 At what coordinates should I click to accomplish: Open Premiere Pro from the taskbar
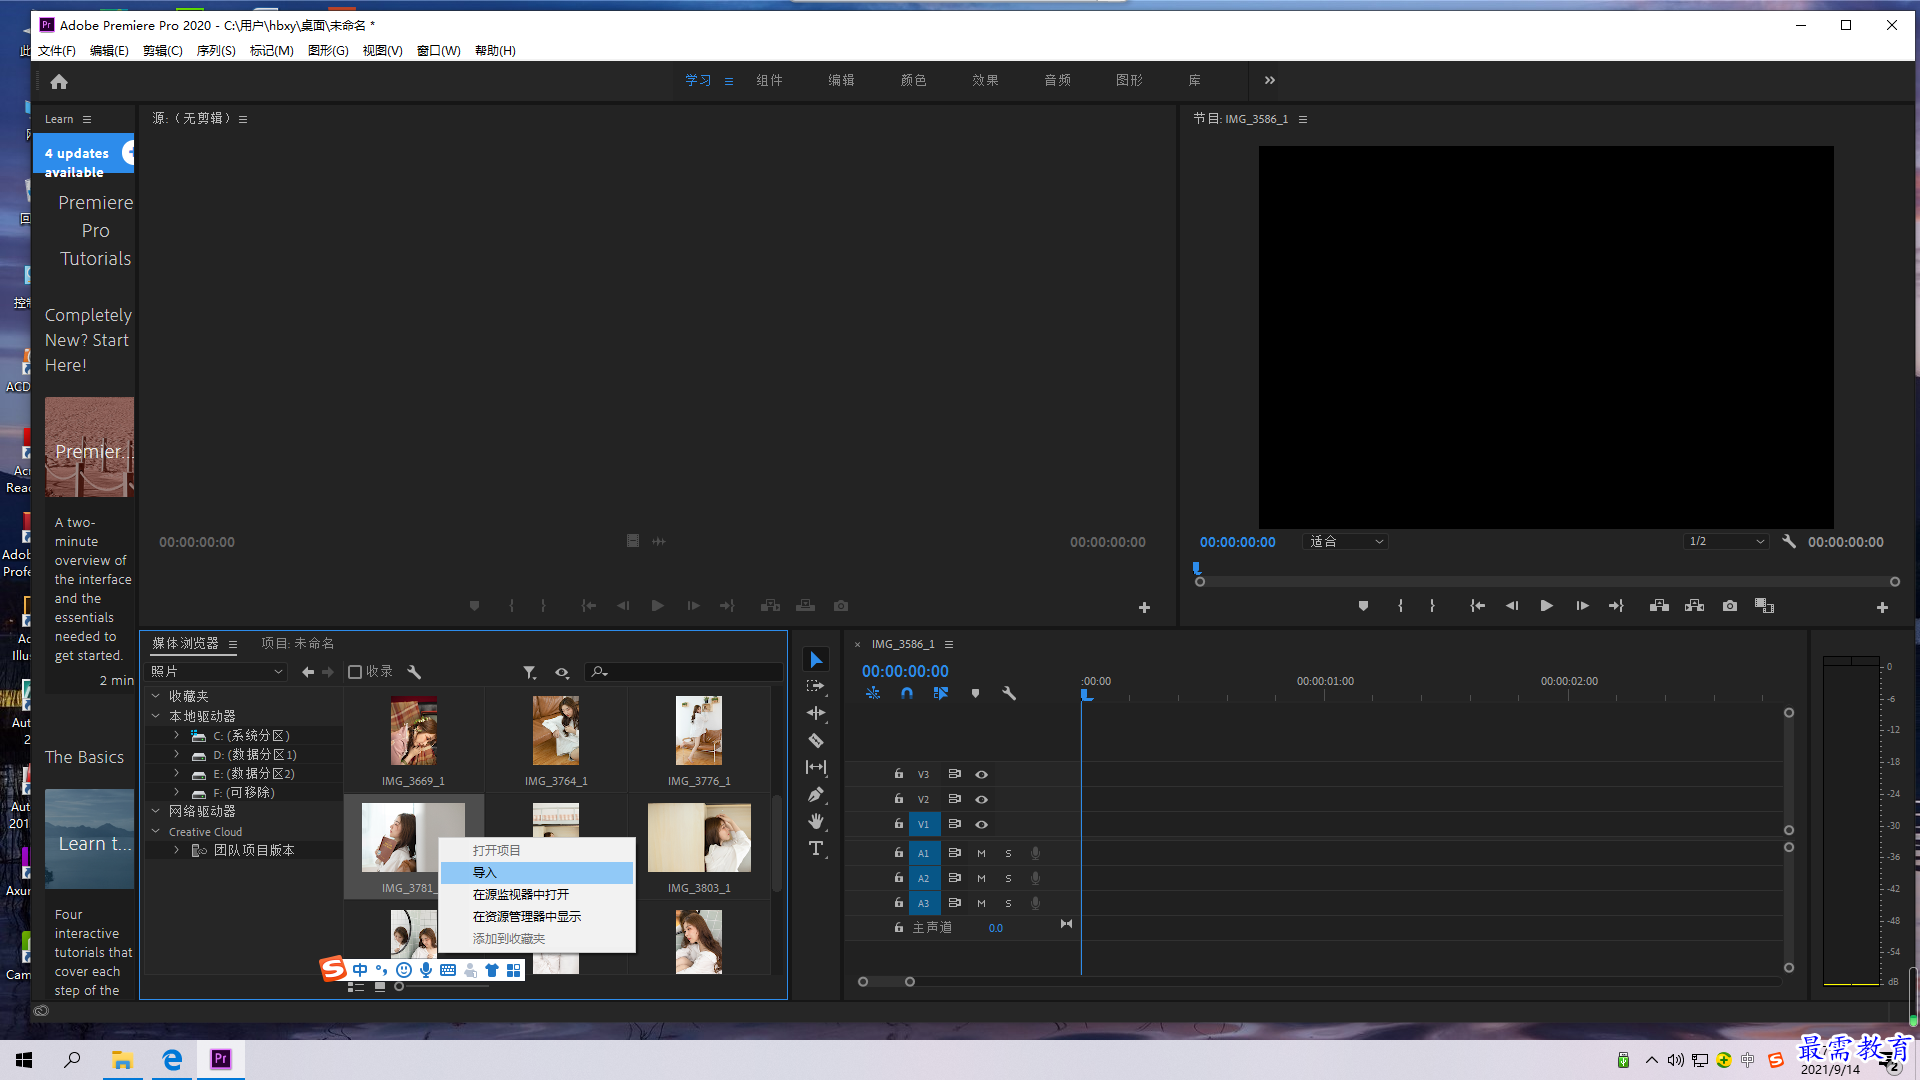tap(220, 1059)
